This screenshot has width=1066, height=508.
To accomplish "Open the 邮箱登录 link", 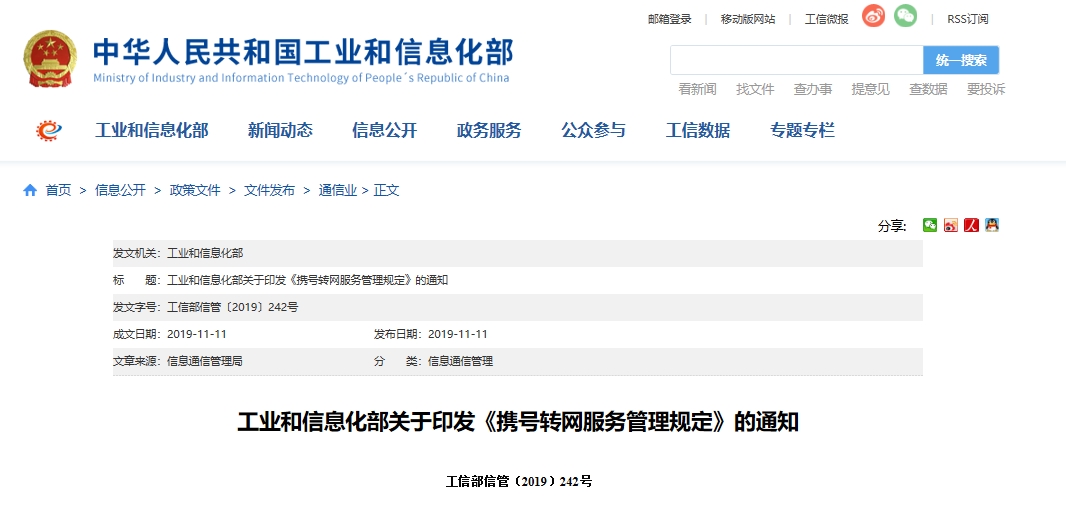I will click(670, 19).
